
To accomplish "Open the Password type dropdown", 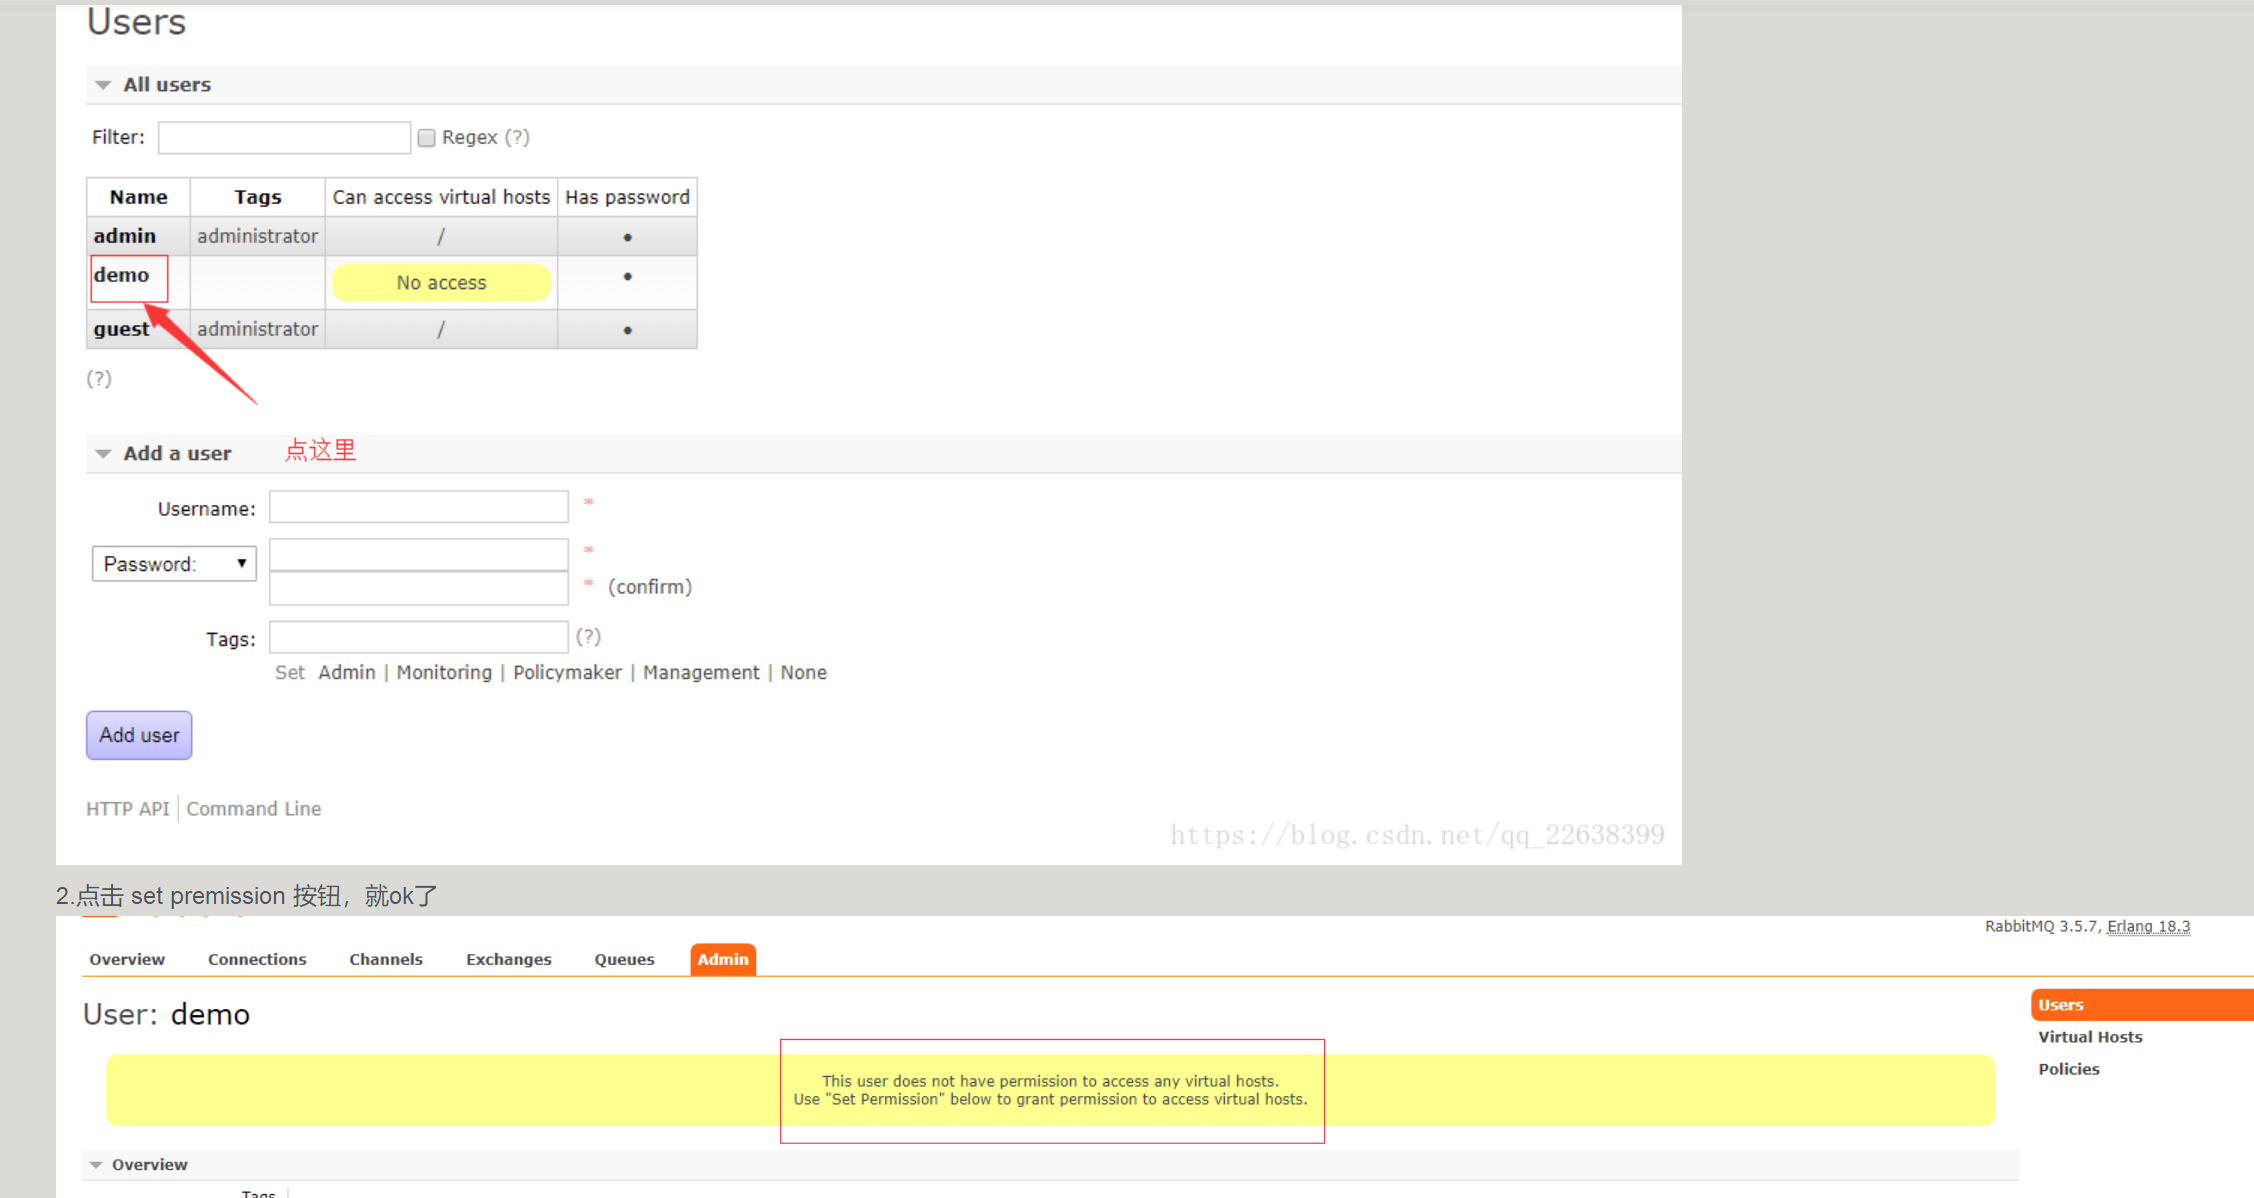I will [174, 564].
